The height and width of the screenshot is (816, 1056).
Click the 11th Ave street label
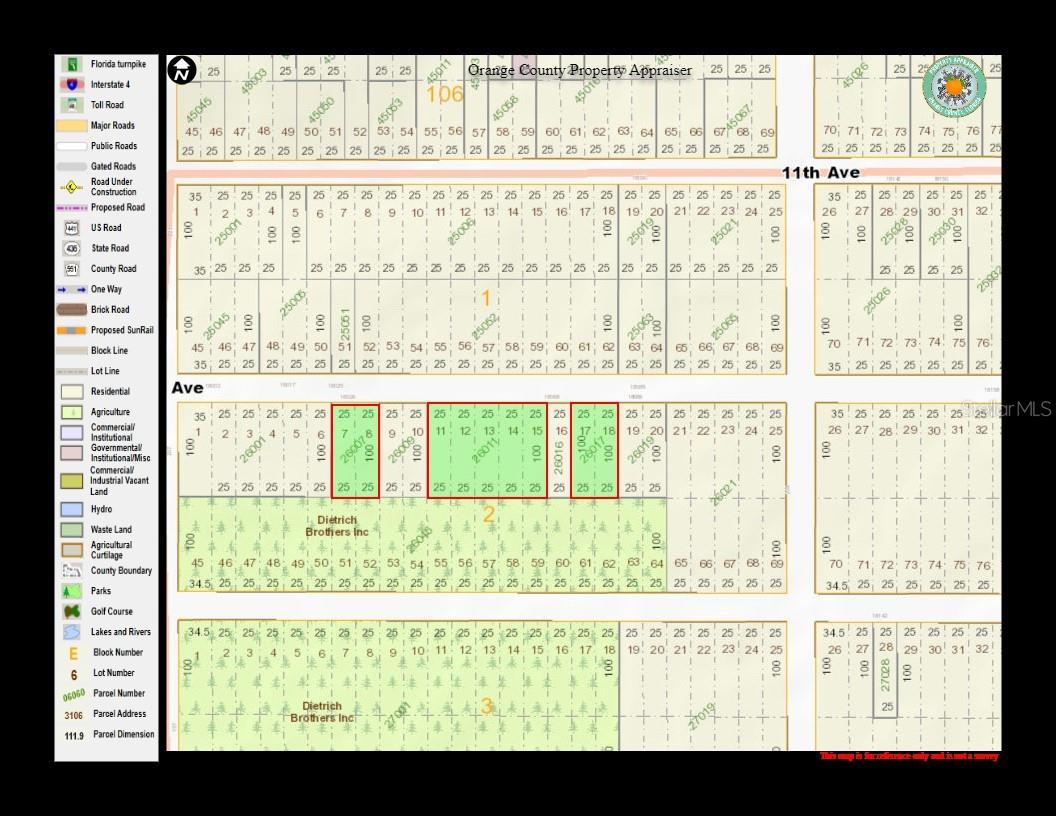point(820,173)
